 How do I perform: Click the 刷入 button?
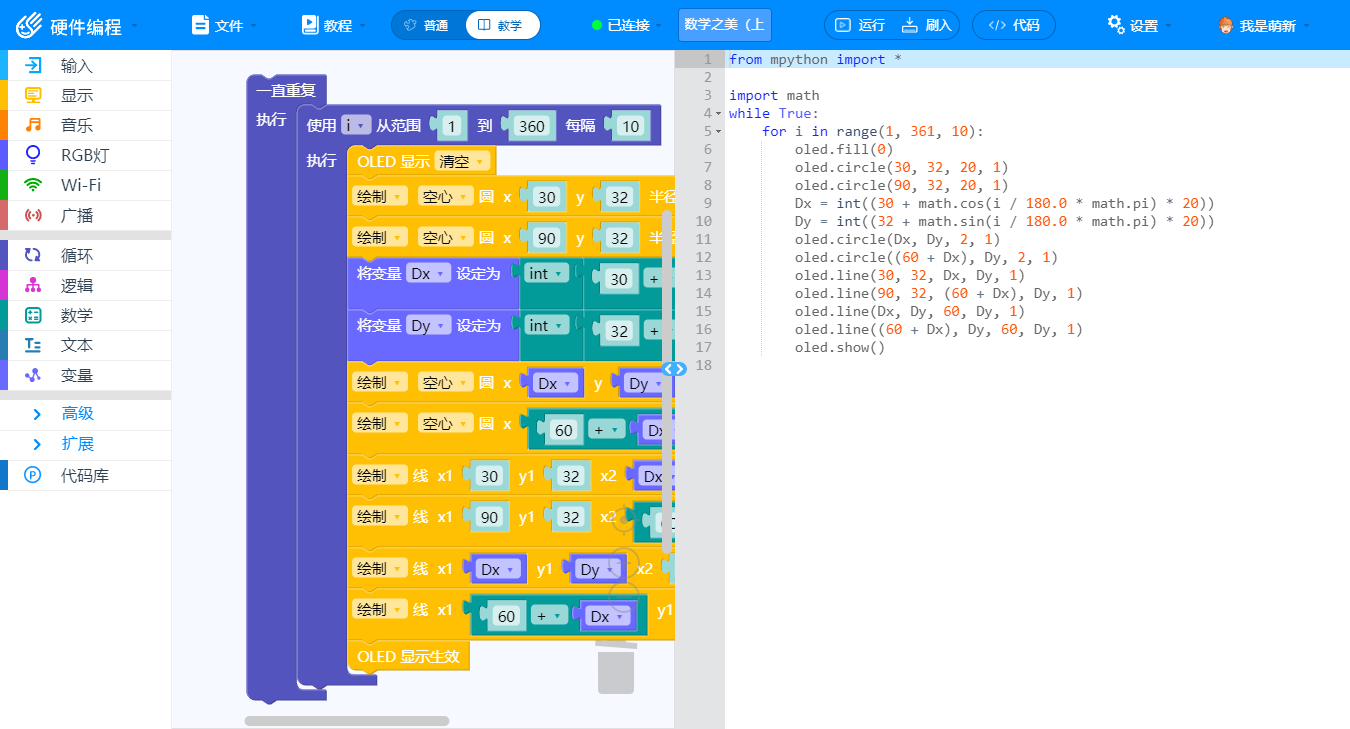coord(926,25)
